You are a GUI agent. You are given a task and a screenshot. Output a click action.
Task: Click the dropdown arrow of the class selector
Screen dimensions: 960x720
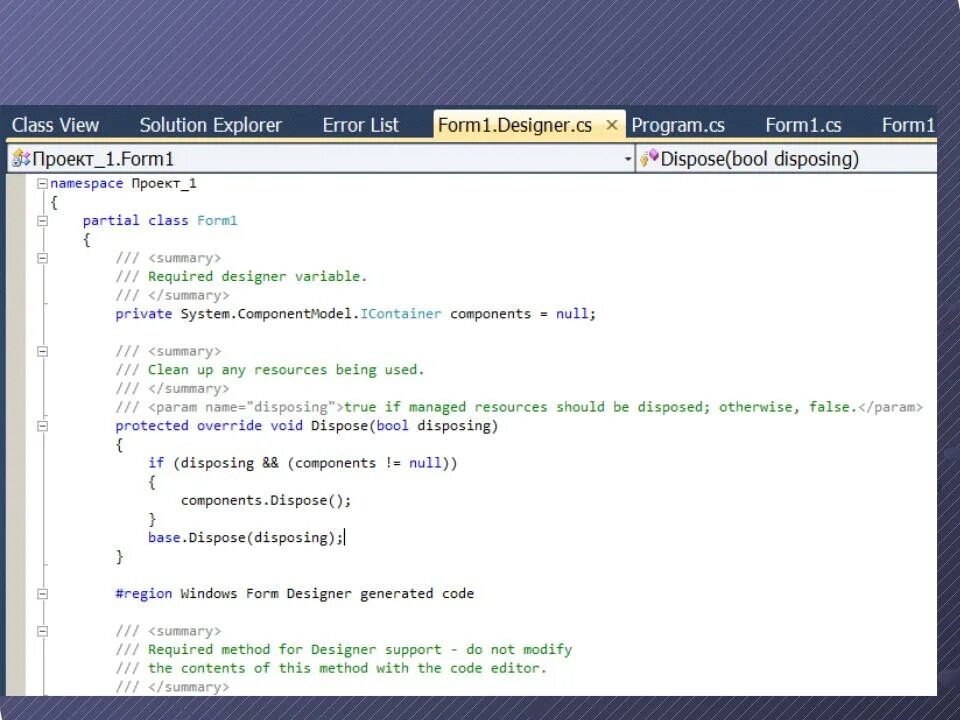pos(628,159)
